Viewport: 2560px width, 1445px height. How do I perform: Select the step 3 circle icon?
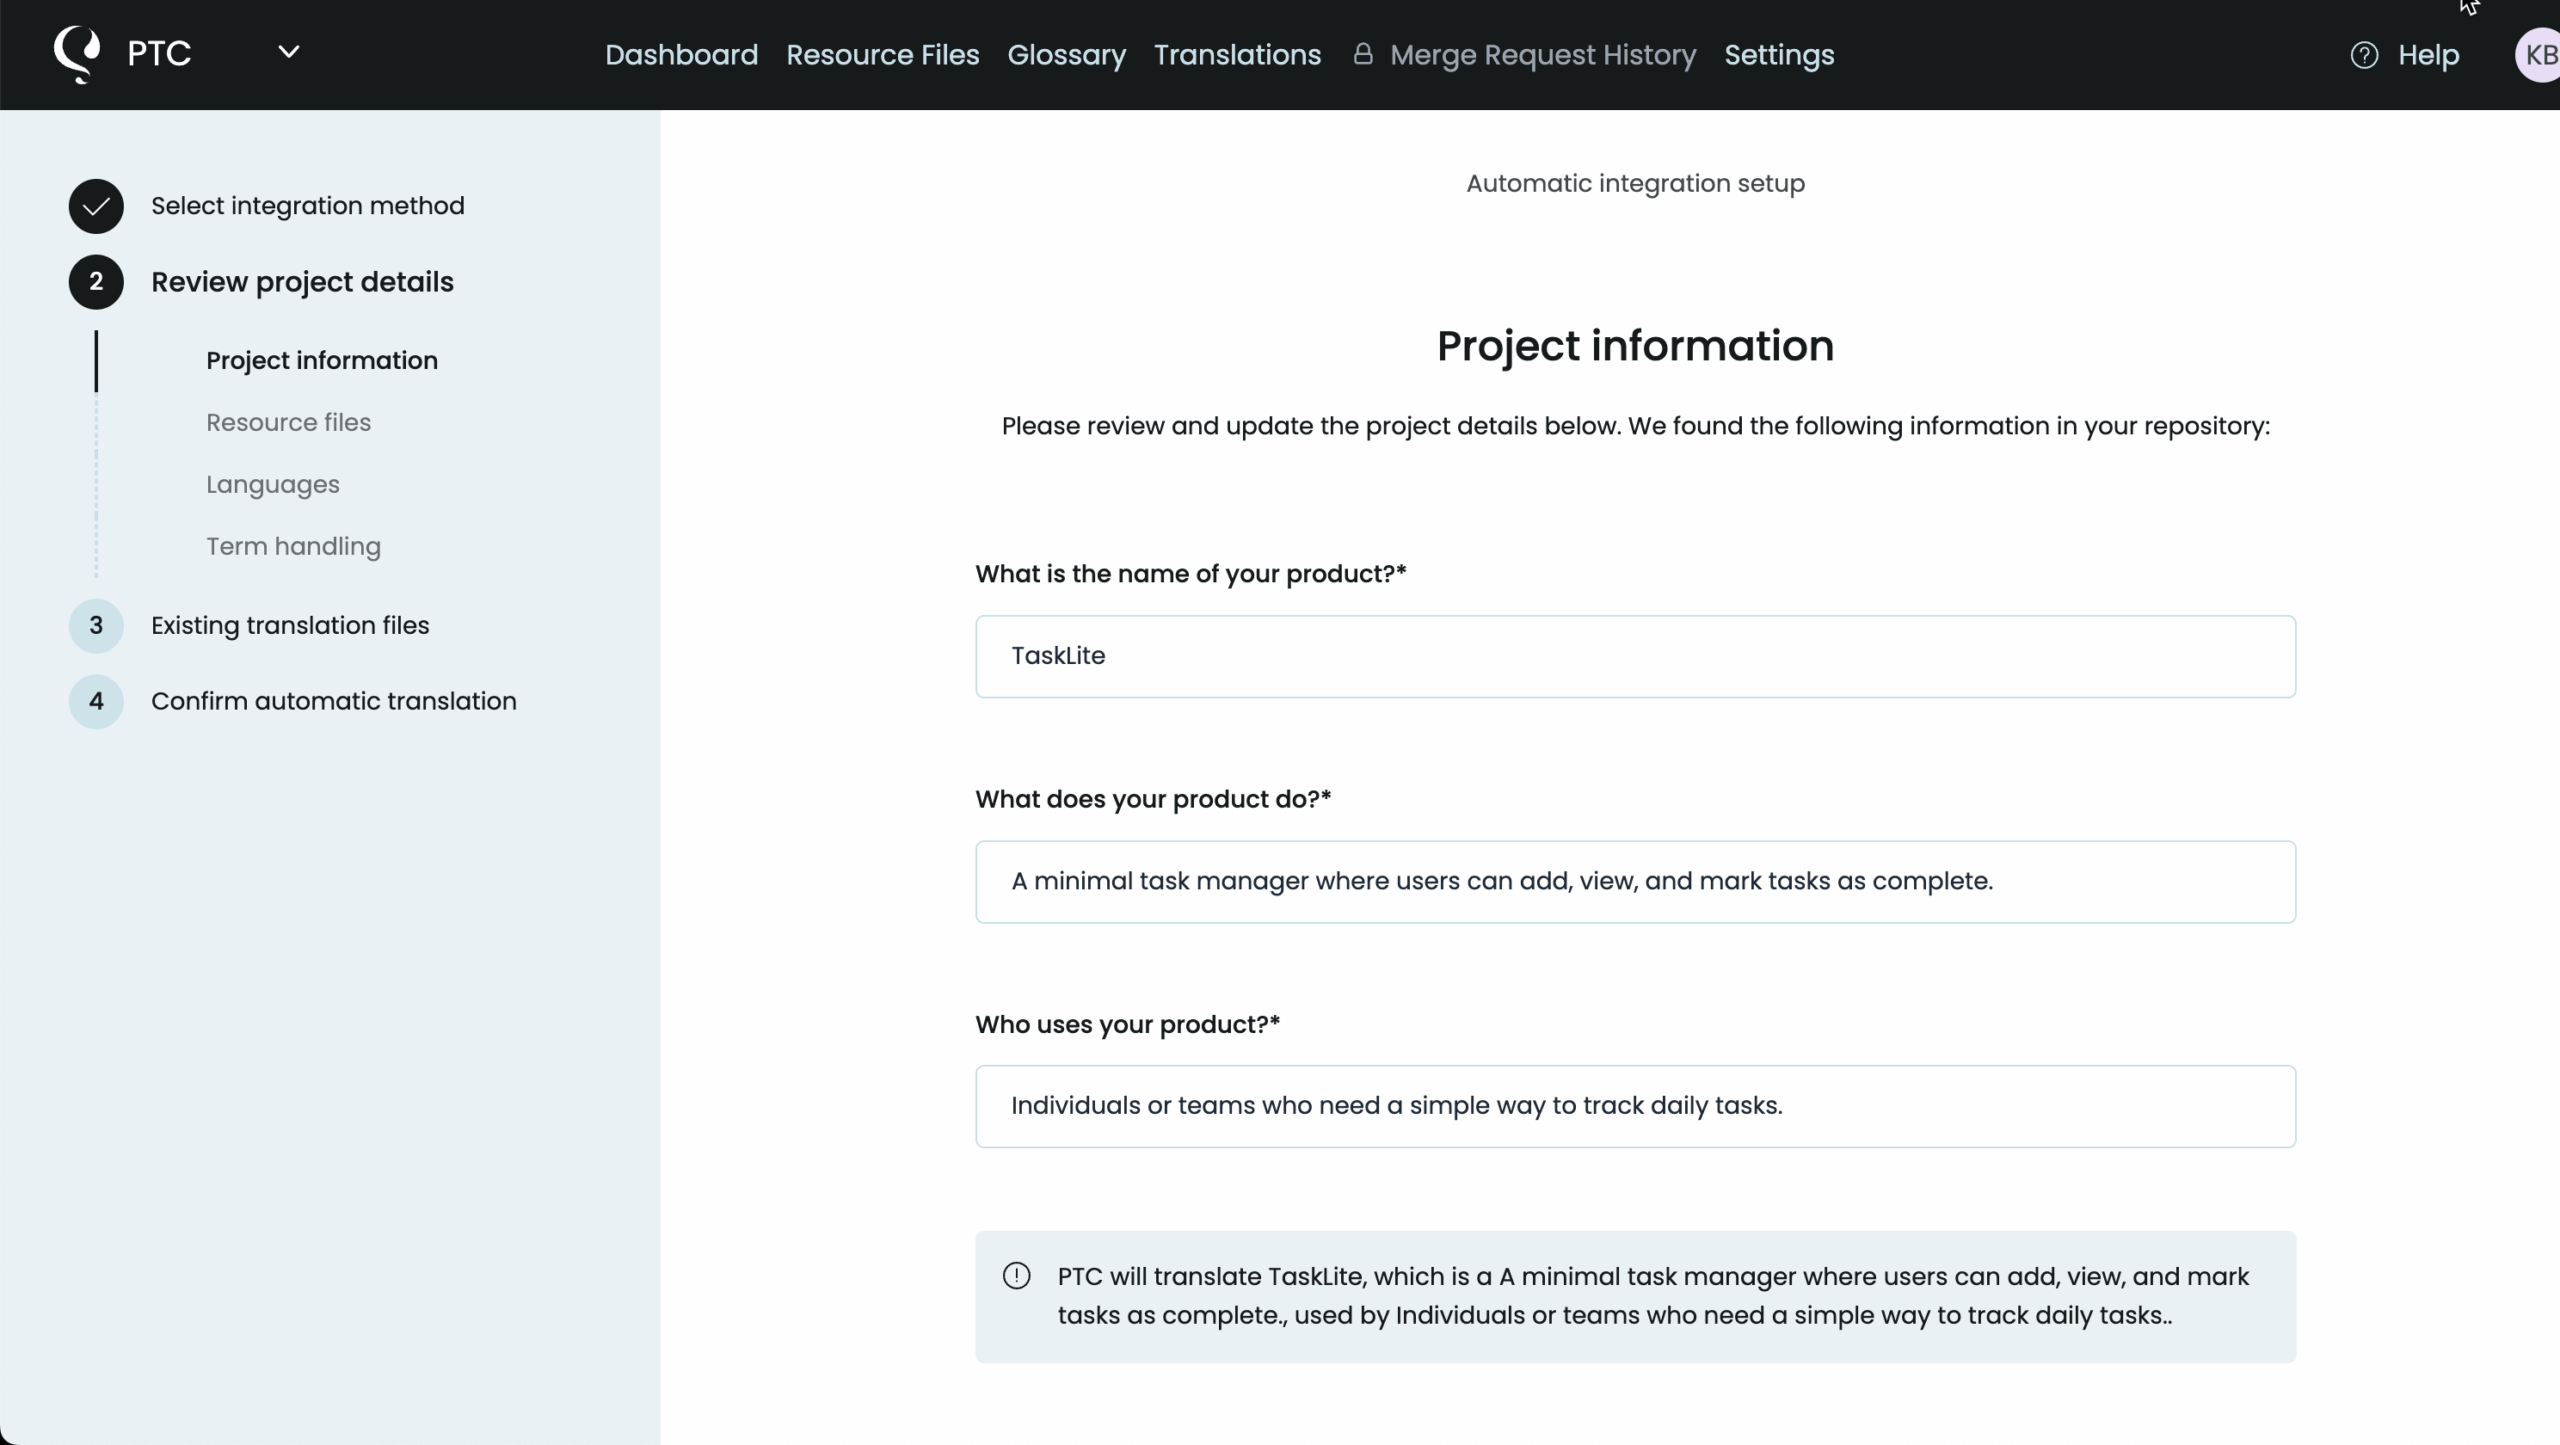[x=96, y=626]
